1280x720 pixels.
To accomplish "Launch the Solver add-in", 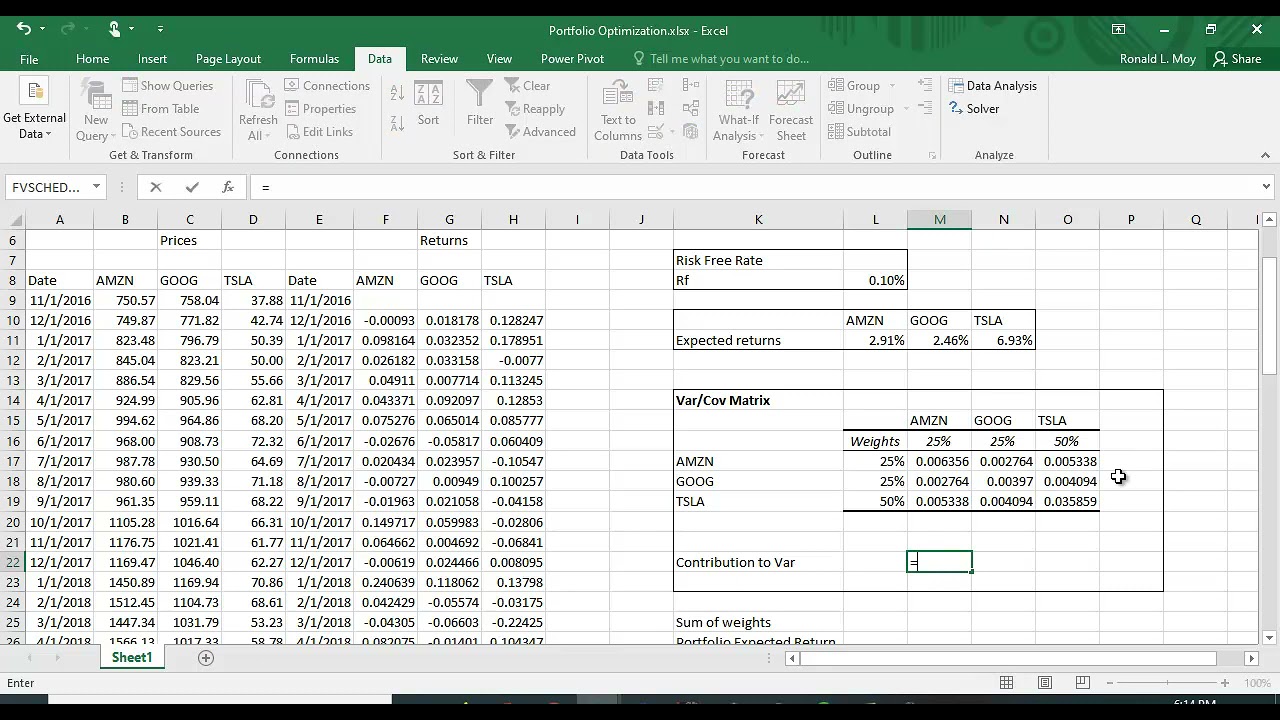I will tap(973, 109).
